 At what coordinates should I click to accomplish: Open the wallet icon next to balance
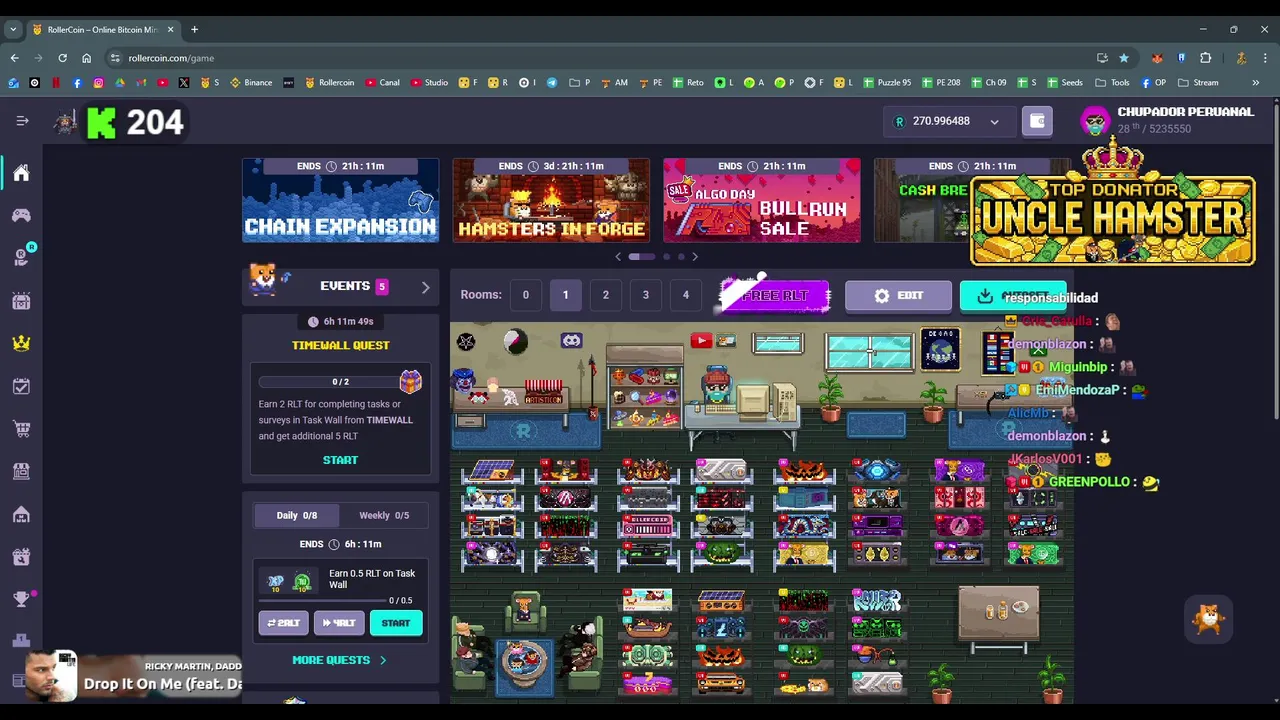pyautogui.click(x=1037, y=121)
